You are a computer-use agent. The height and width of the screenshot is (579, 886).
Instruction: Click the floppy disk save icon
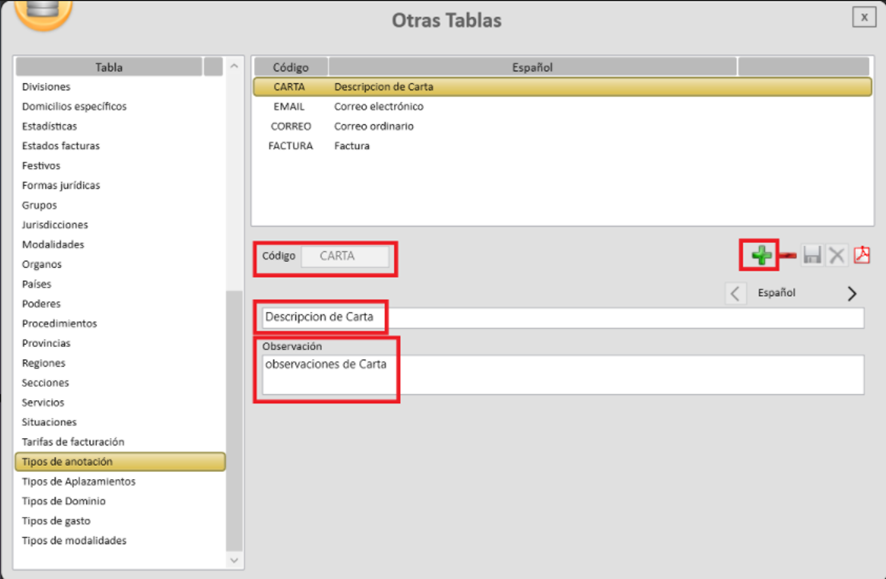point(812,256)
